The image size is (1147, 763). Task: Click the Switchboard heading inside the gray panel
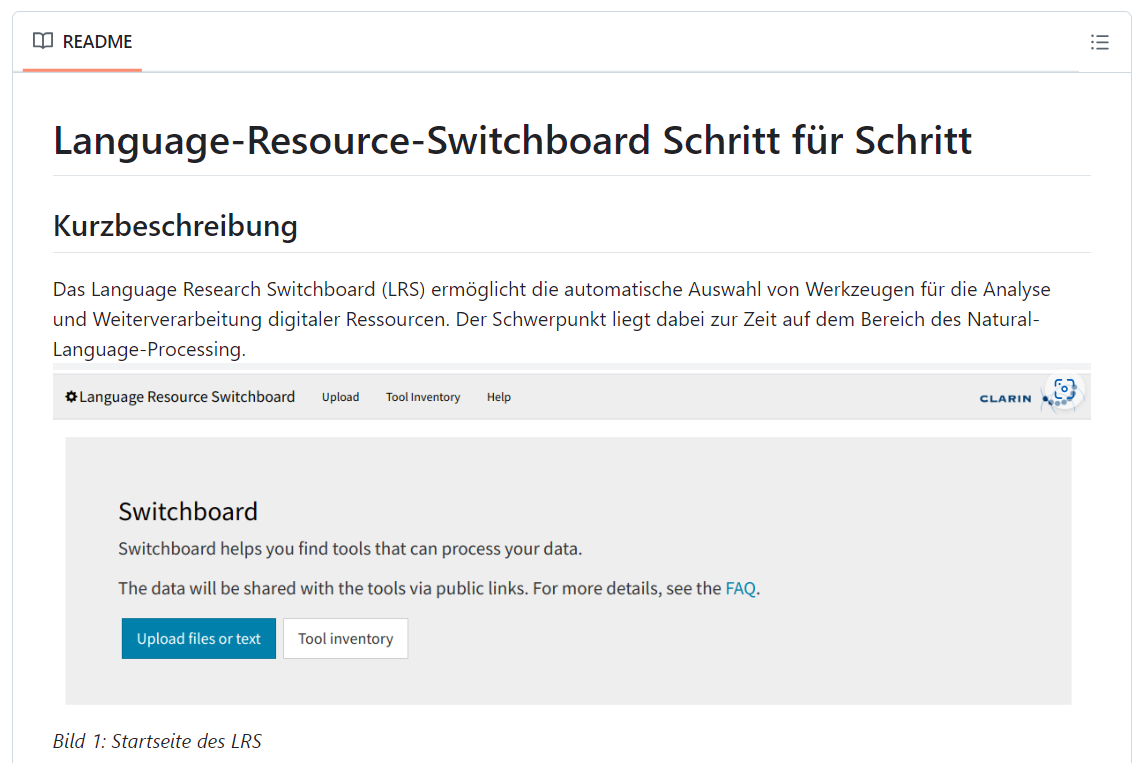pyautogui.click(x=188, y=511)
